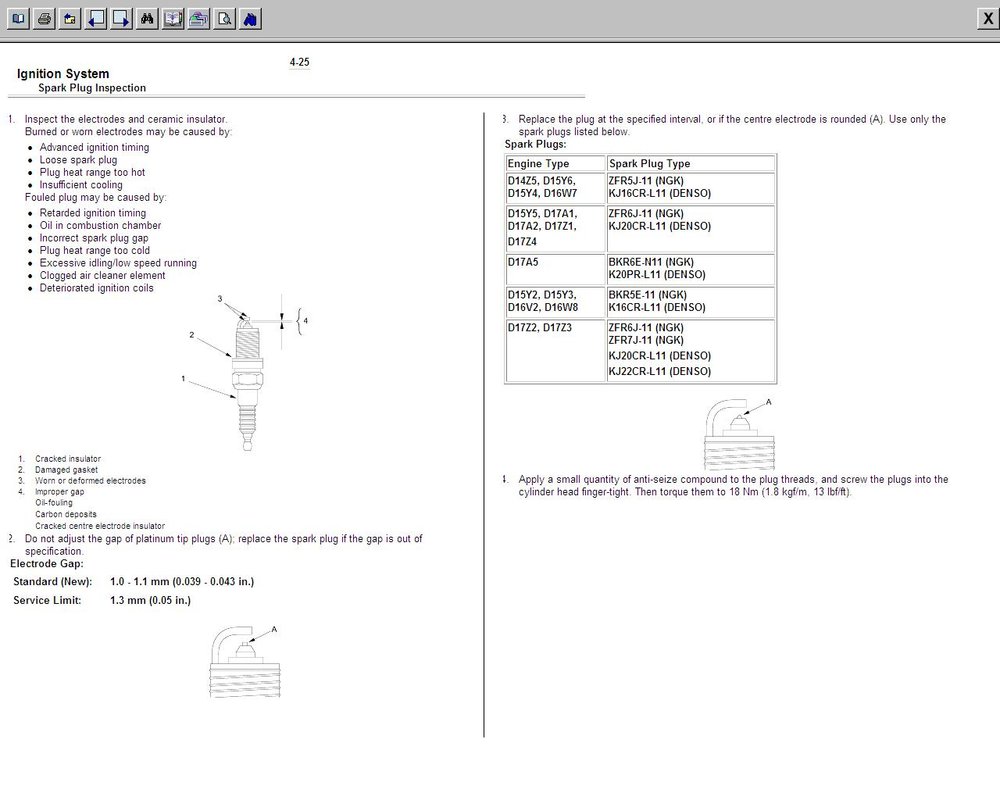The height and width of the screenshot is (800, 1000).
Task: Click the stacked file cards icon
Action: pyautogui.click(x=199, y=19)
